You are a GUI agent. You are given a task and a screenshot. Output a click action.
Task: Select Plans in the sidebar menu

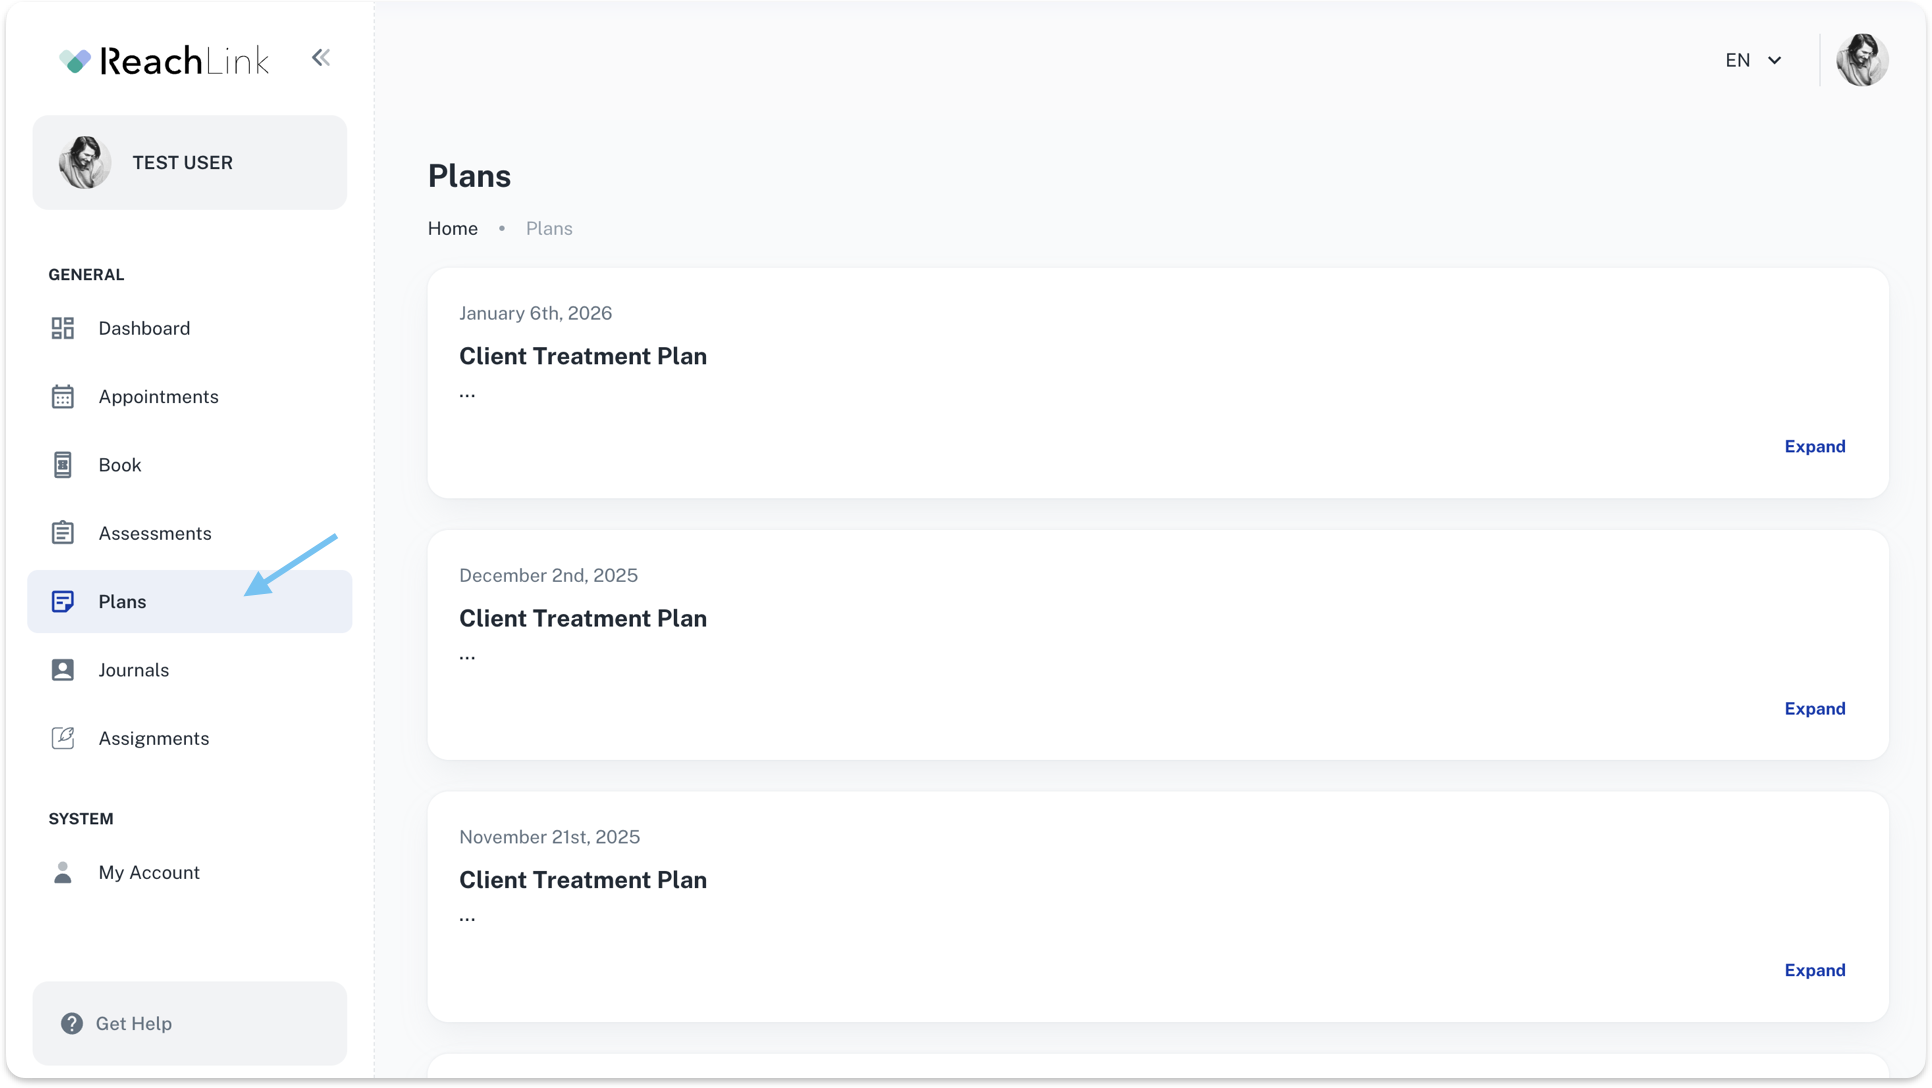pyautogui.click(x=123, y=602)
